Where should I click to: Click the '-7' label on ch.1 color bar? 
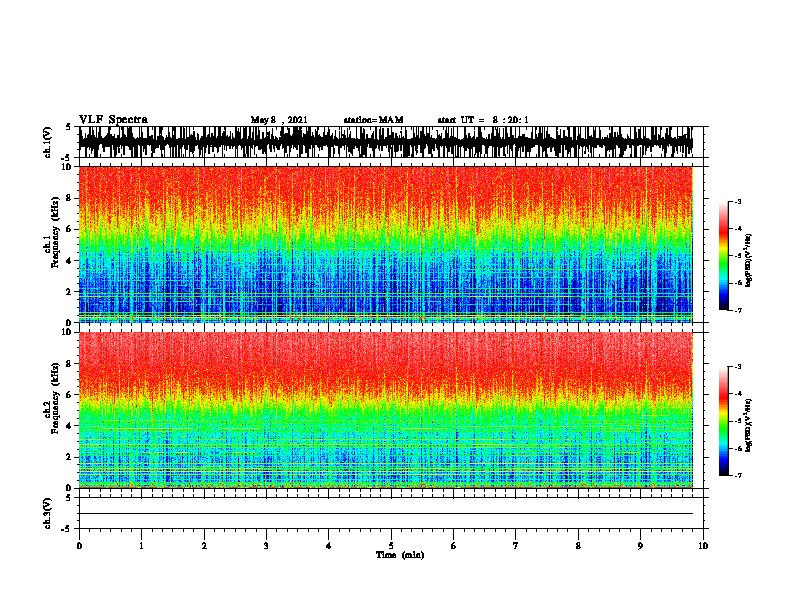pos(738,310)
